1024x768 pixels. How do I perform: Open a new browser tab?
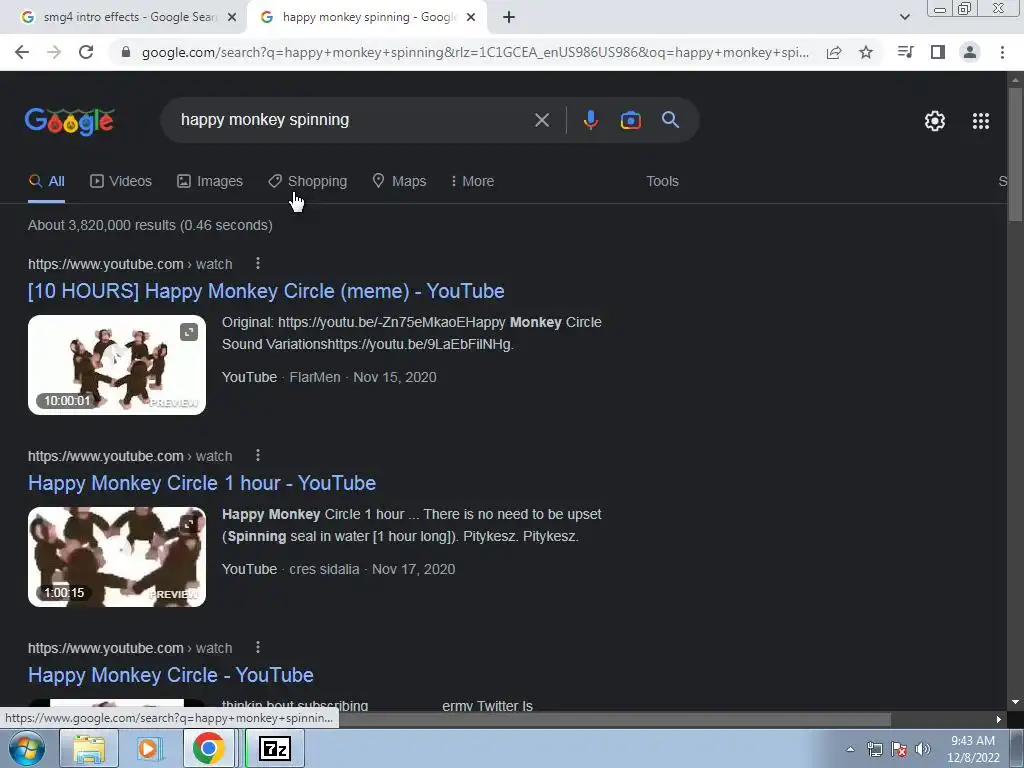(509, 18)
